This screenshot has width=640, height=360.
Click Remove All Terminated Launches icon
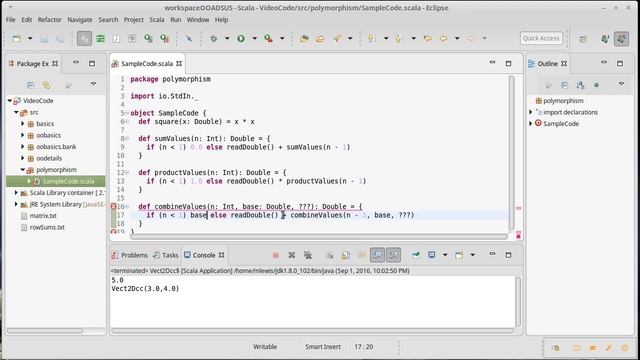pos(308,255)
